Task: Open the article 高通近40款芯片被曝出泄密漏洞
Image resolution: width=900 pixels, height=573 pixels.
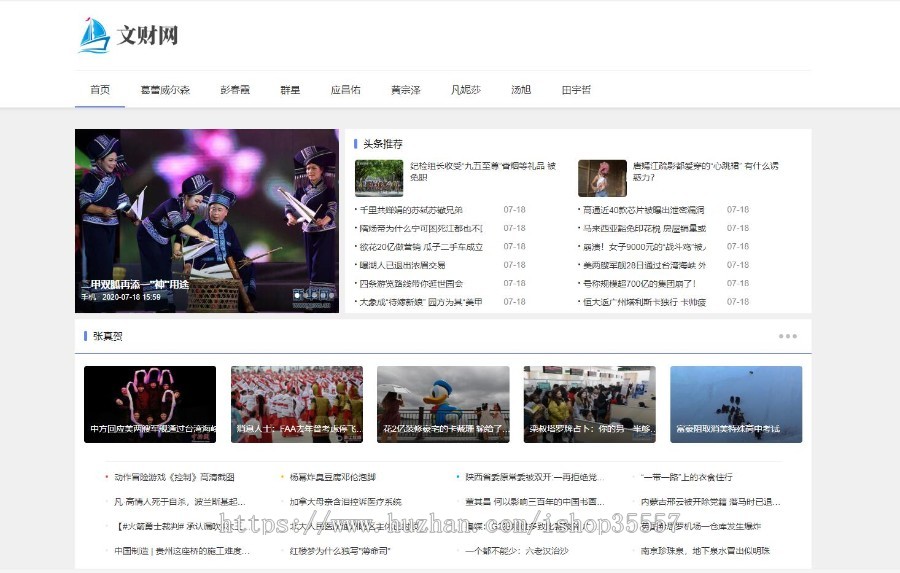Action: pyautogui.click(x=643, y=210)
